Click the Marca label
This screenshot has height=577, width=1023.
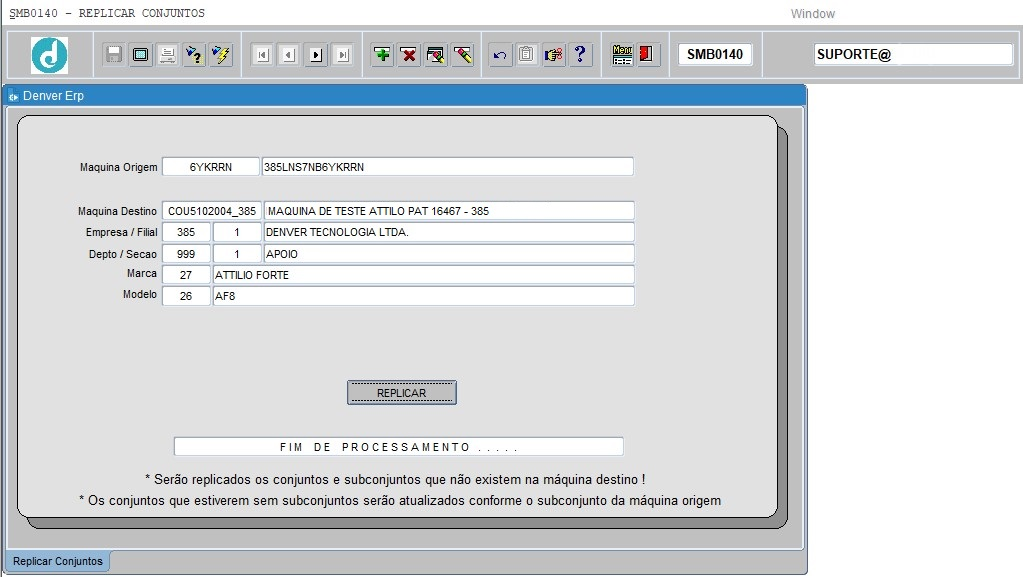142,273
